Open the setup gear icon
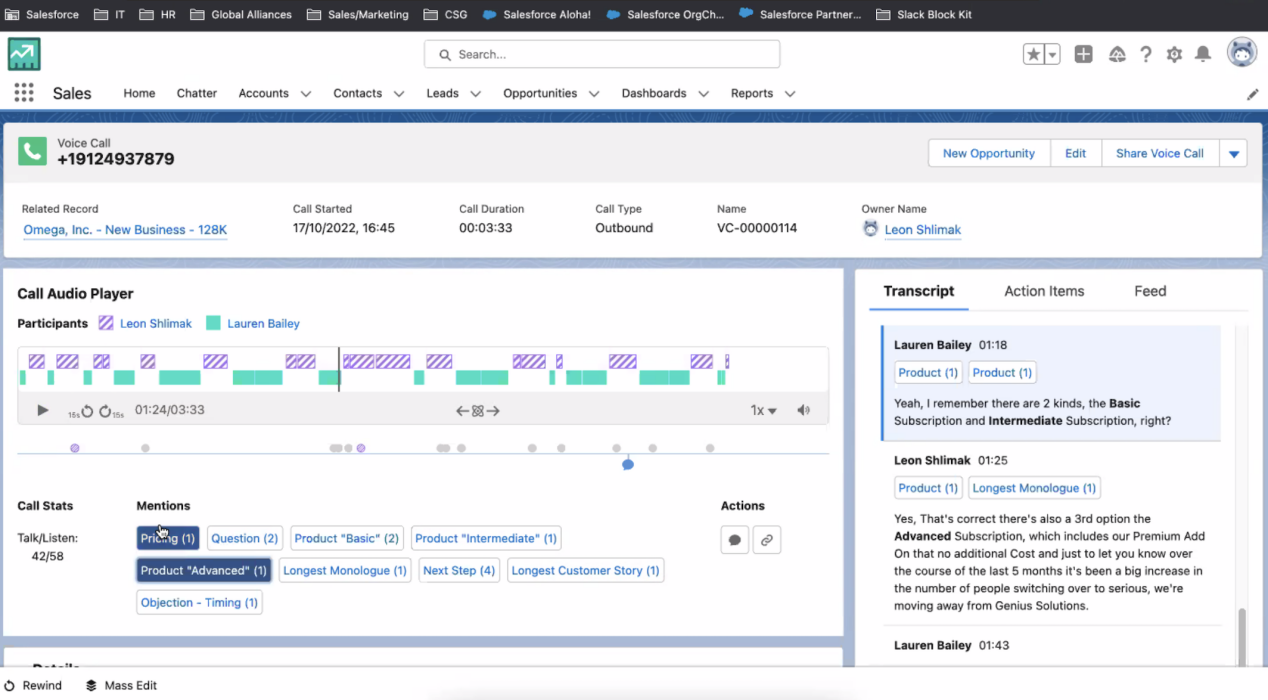This screenshot has width=1268, height=700. point(1174,55)
